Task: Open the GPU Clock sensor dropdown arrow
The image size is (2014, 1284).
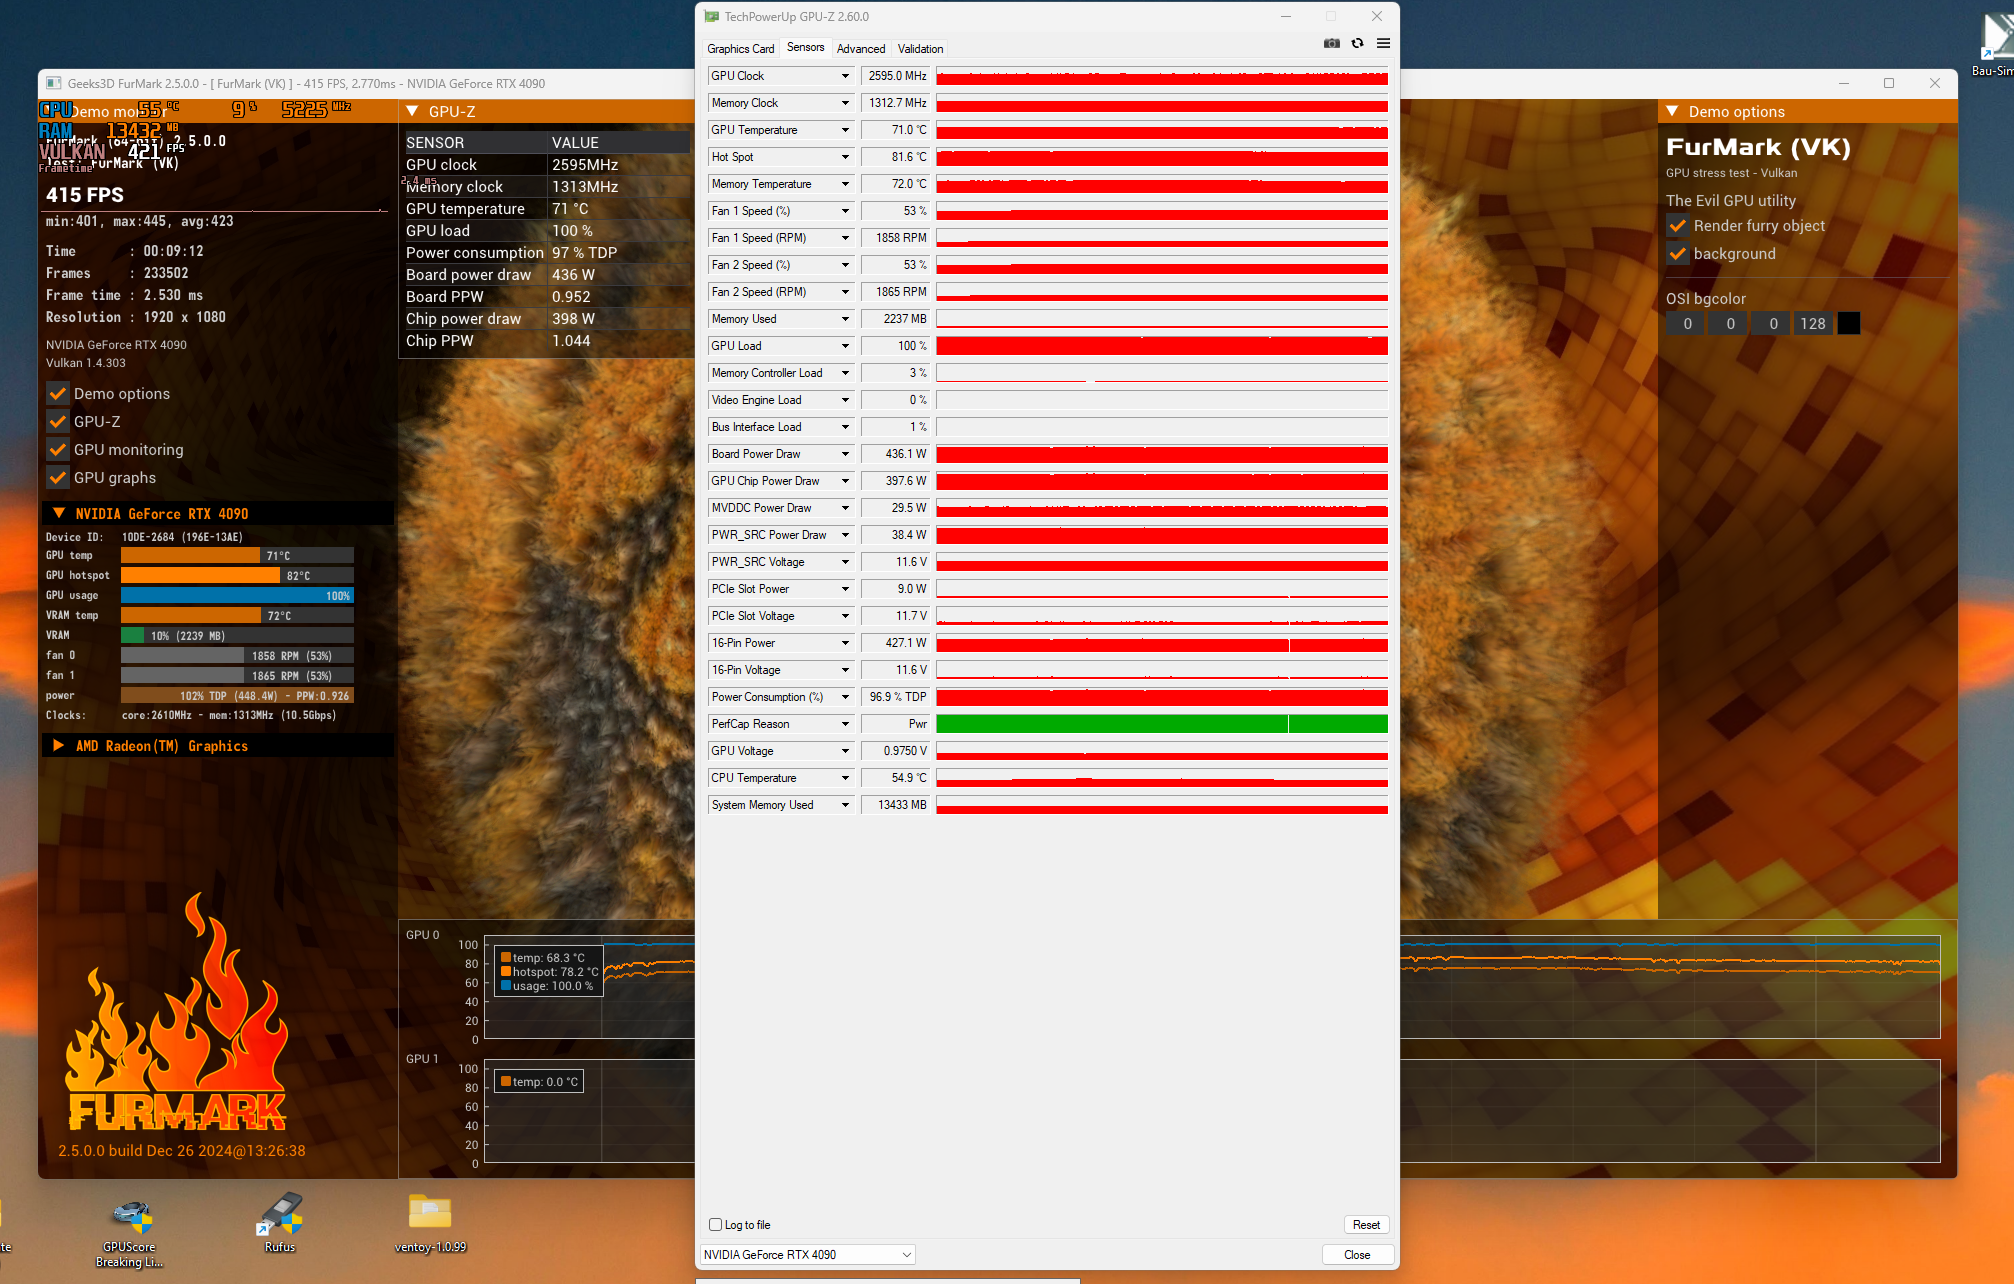Action: pyautogui.click(x=845, y=76)
